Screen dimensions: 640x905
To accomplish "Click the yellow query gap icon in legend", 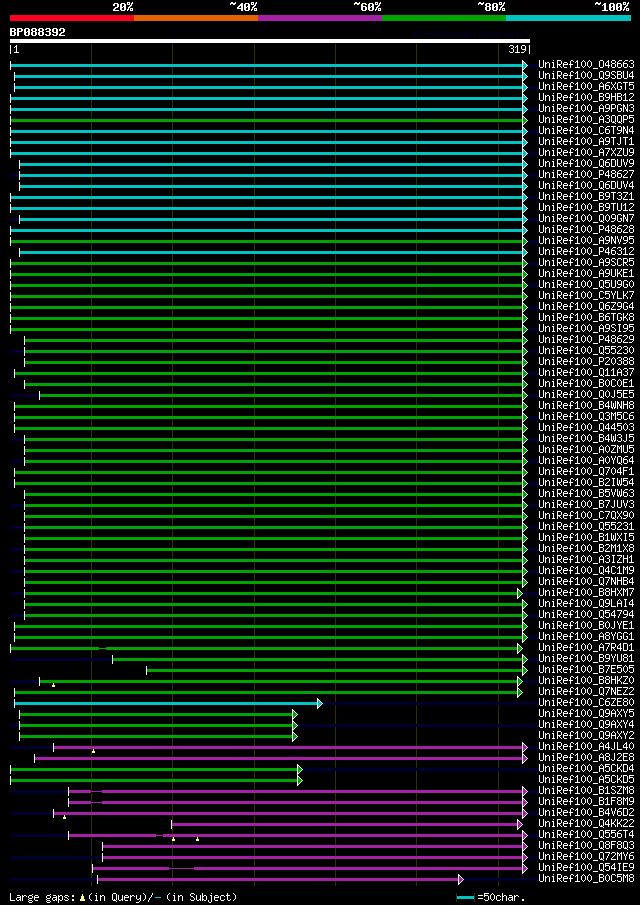I will click(x=83, y=897).
